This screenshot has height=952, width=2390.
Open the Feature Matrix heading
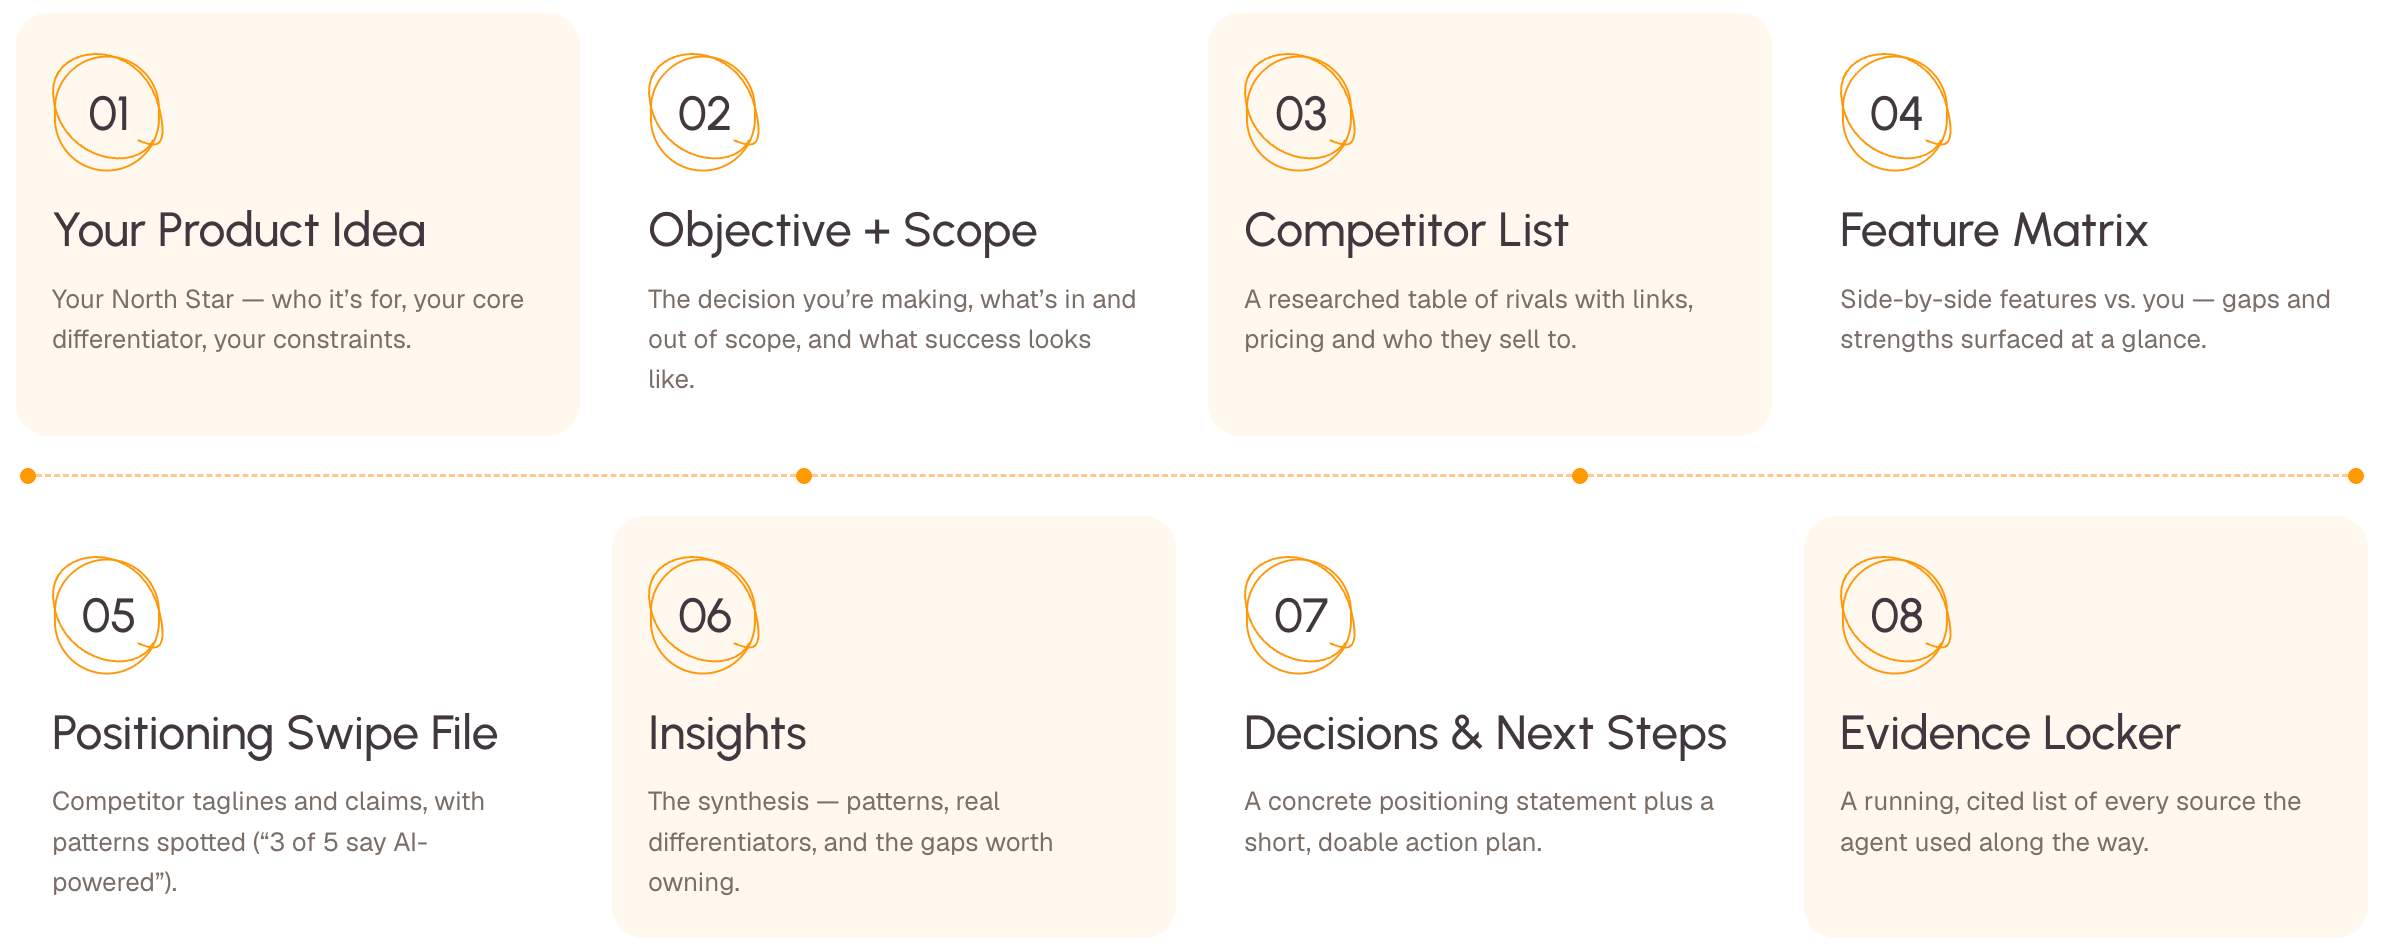(1994, 230)
